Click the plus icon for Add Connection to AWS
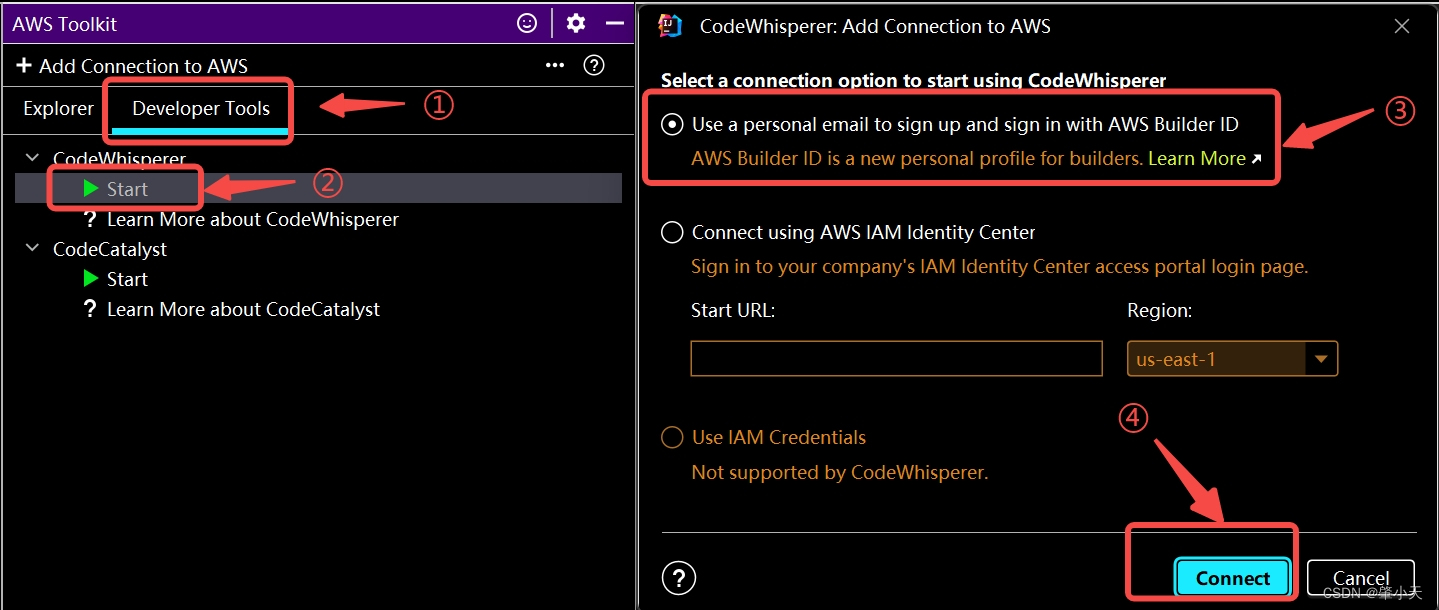 click(x=24, y=66)
